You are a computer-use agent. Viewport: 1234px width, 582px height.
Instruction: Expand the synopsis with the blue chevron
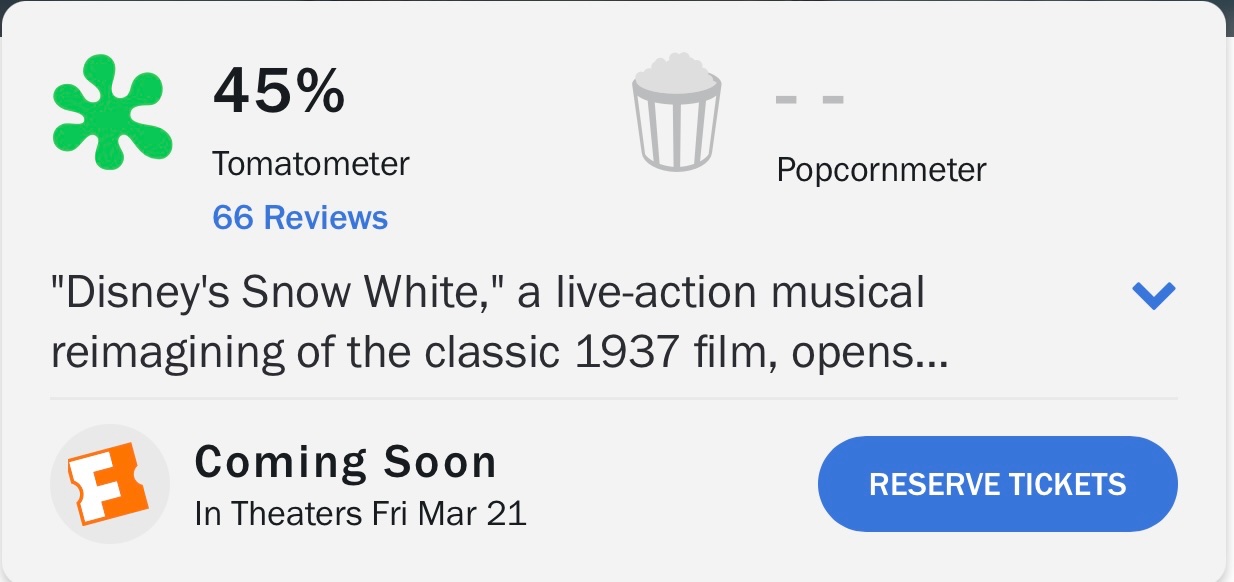(1153, 295)
